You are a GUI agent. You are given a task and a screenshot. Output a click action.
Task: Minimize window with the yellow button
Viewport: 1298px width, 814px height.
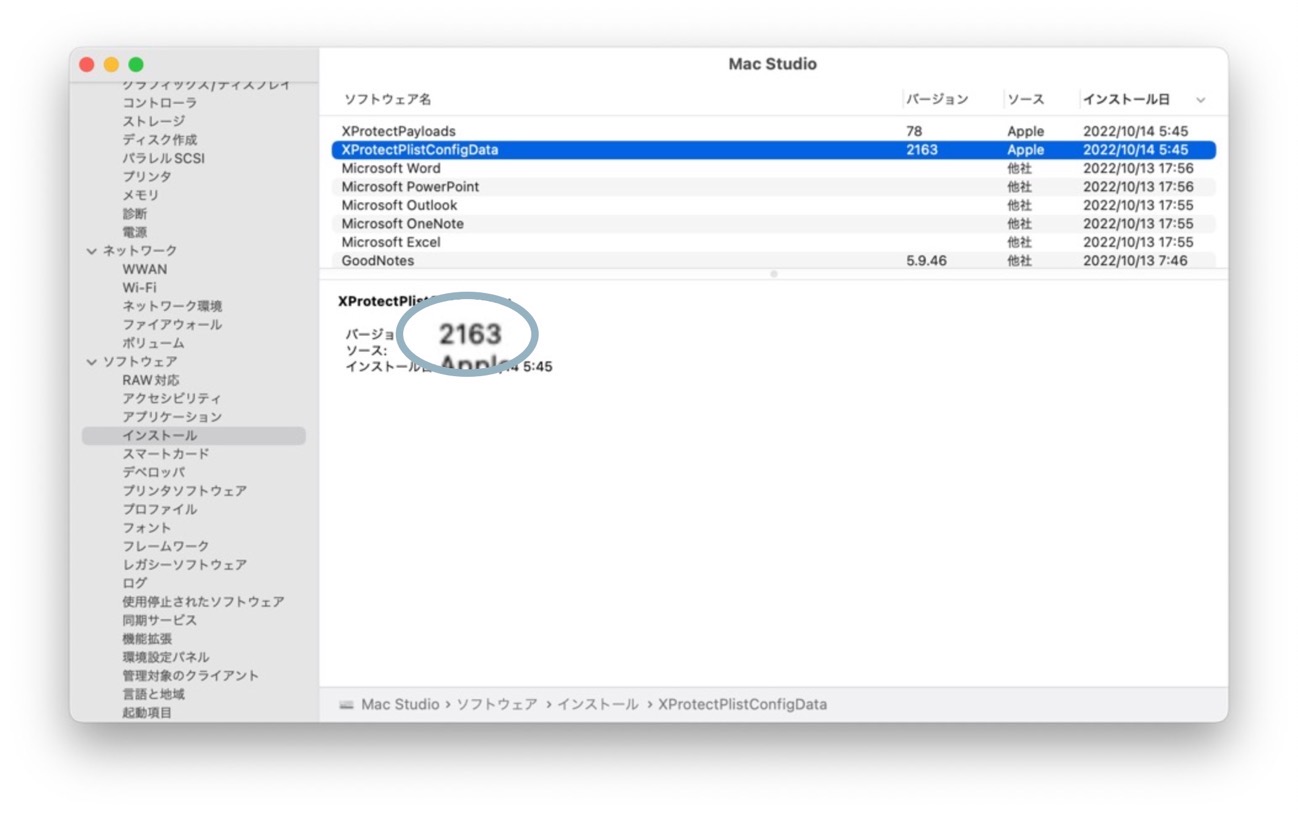click(111, 65)
